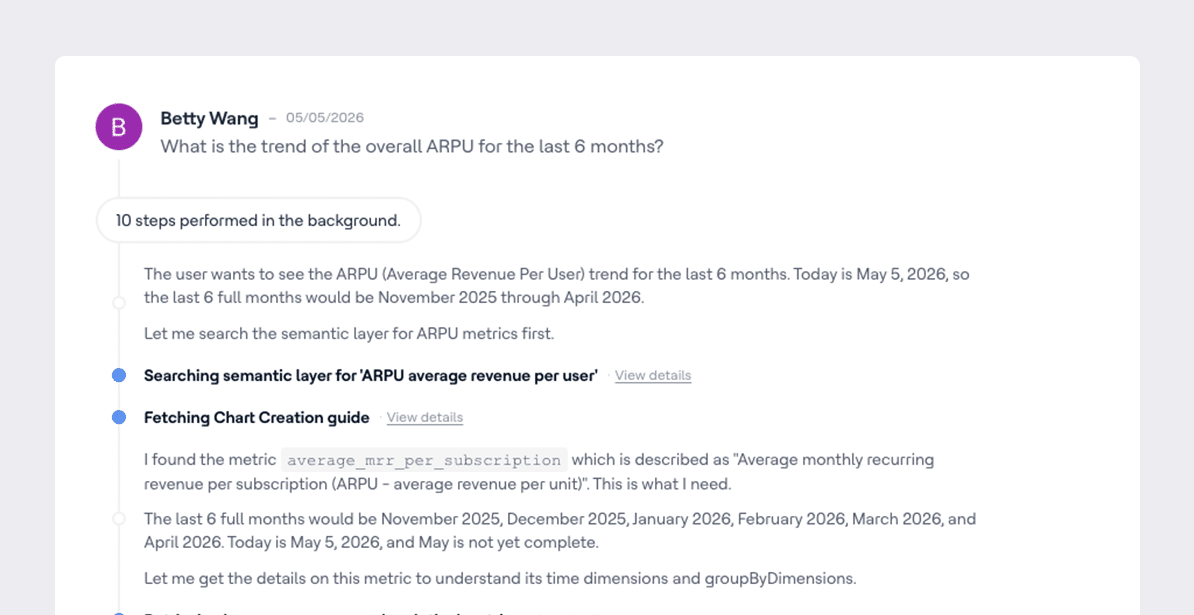Select the hollow circle marker beside the first reasoning paragraph

119,303
